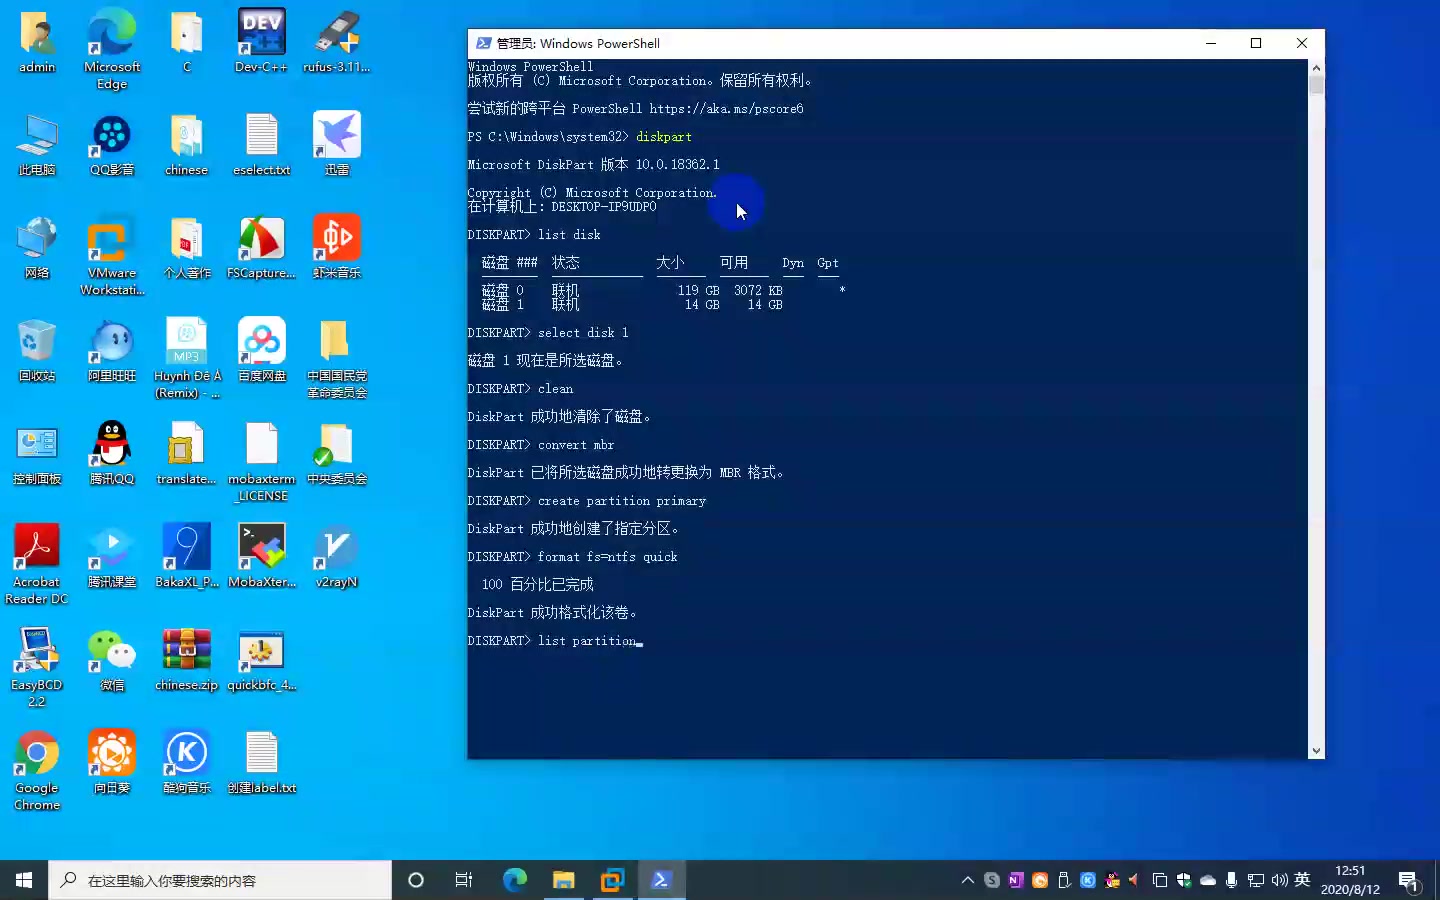Click the Task View button on taskbar

click(x=463, y=880)
